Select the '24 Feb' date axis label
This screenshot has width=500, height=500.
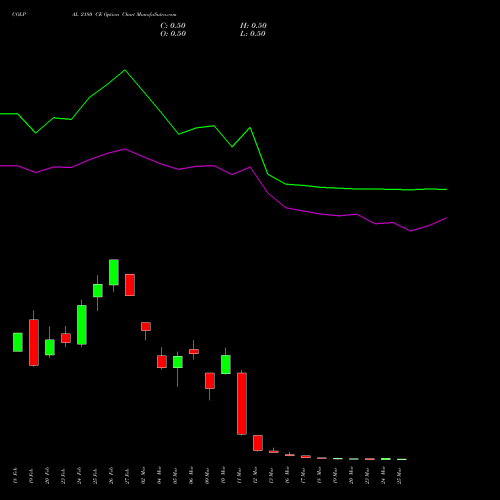pyautogui.click(x=79, y=476)
